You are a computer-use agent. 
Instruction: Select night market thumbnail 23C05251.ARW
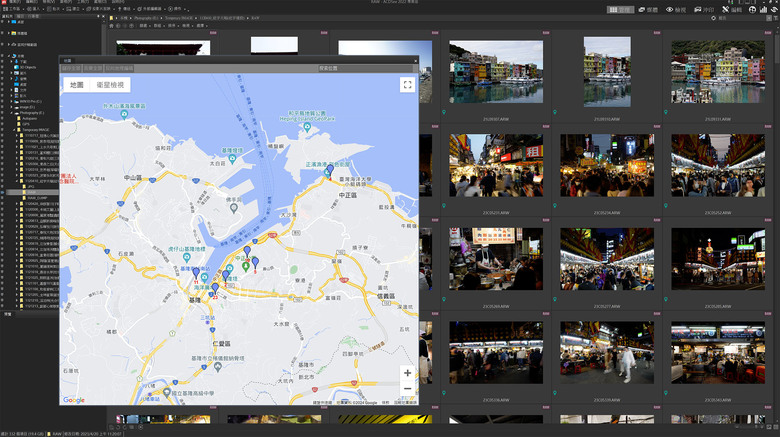point(496,165)
